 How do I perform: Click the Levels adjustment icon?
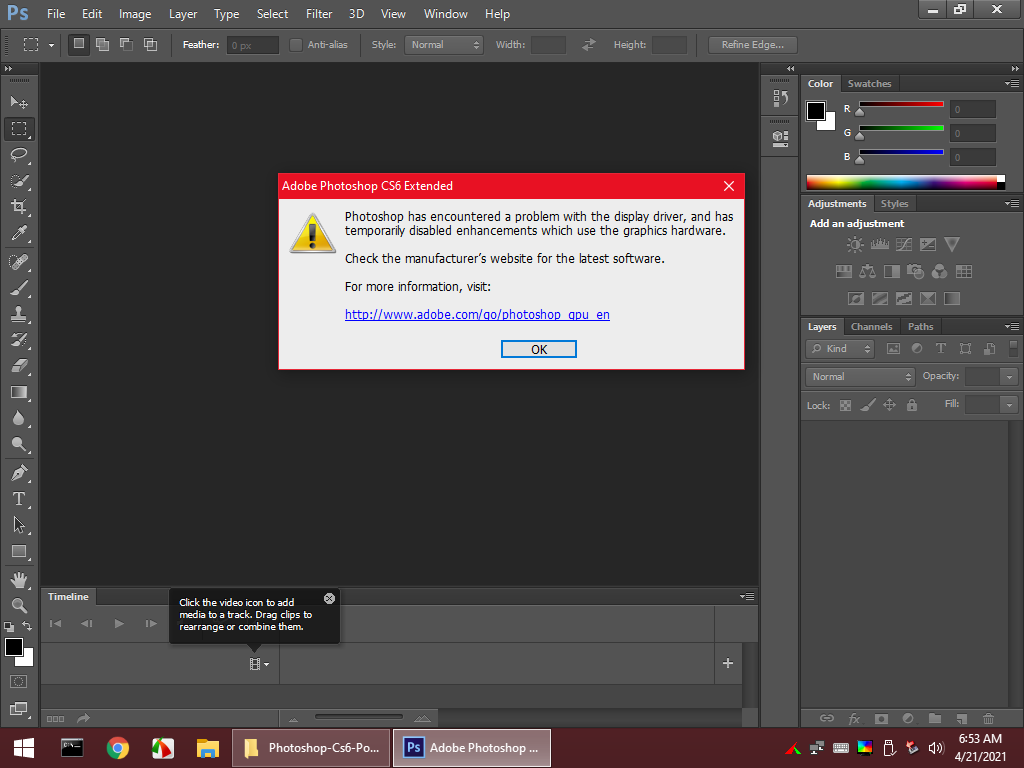click(880, 244)
